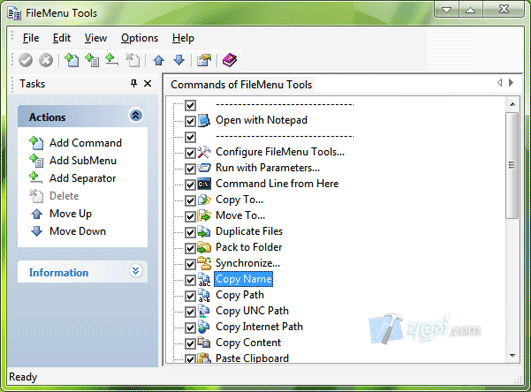
Task: Click the command list scrollbar thumb
Action: 512,166
